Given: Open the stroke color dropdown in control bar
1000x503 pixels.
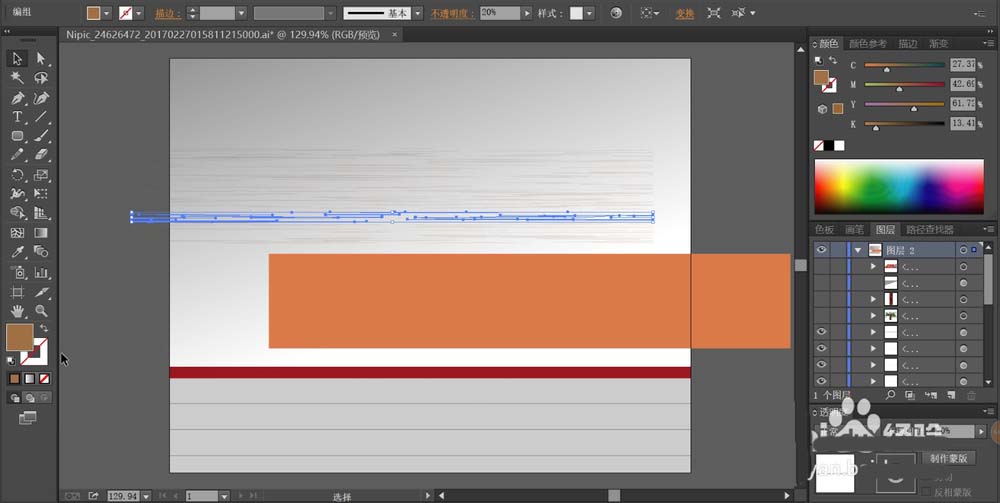Looking at the screenshot, I should tap(139, 13).
